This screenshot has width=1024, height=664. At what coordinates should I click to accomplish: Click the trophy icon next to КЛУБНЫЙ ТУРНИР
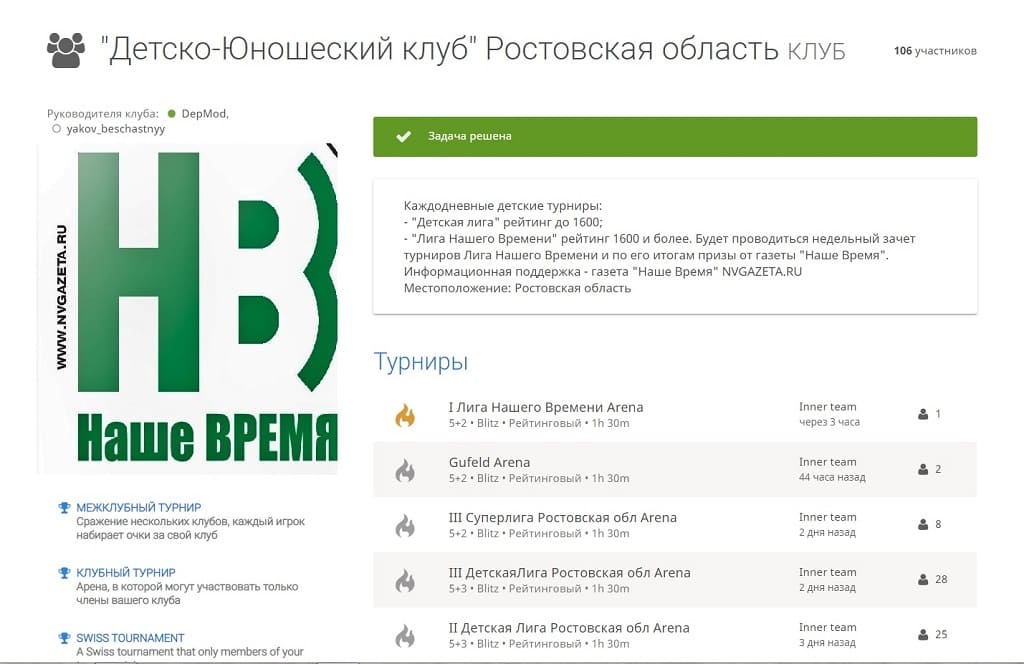tap(64, 573)
